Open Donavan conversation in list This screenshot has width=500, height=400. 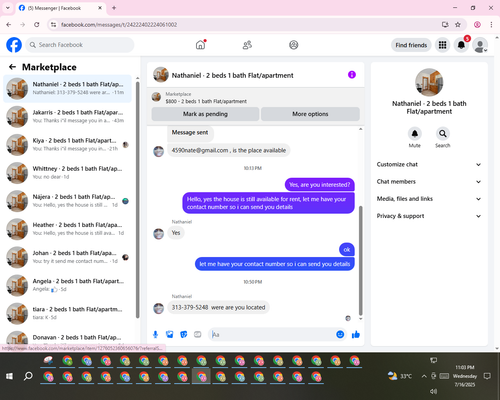tap(68, 337)
